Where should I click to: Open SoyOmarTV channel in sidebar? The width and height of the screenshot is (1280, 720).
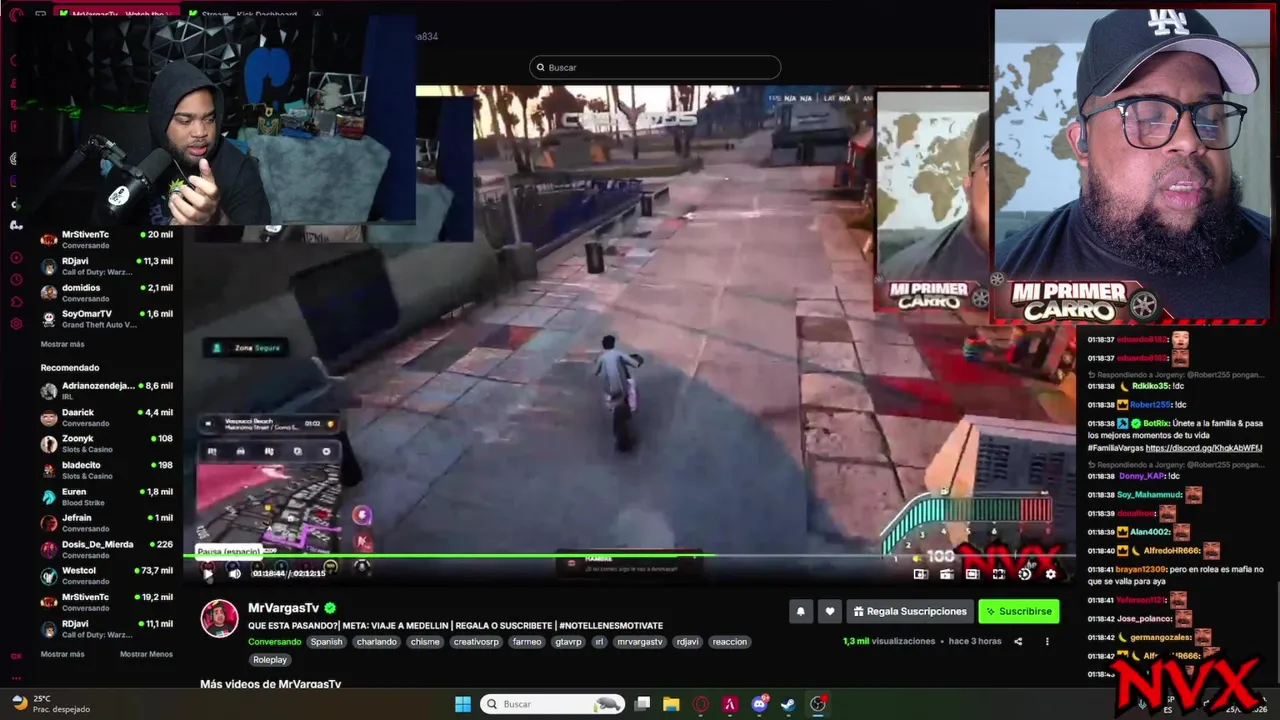(x=107, y=319)
